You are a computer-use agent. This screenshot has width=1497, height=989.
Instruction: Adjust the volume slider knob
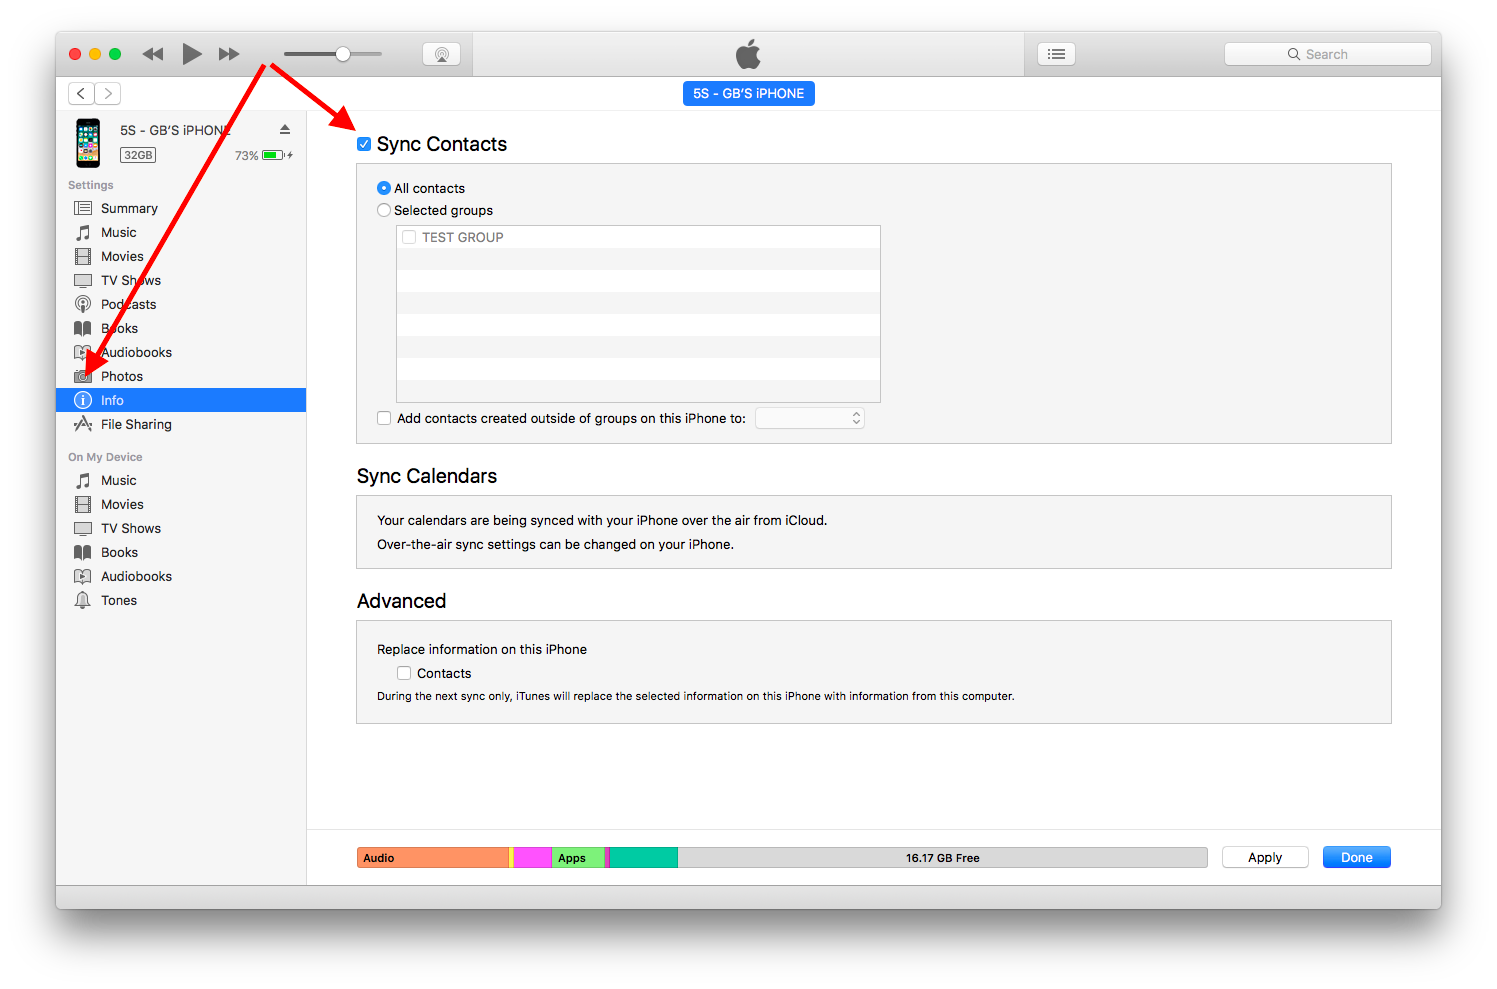click(343, 54)
